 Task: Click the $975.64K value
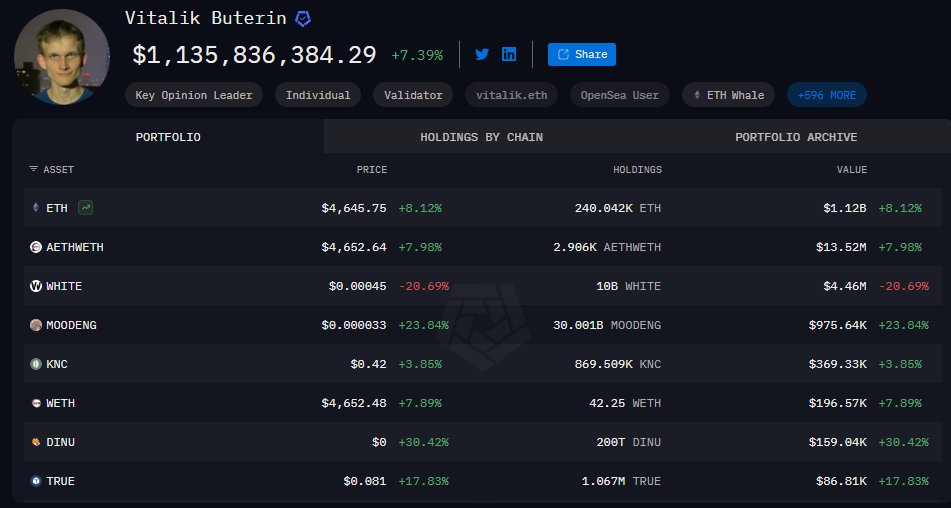[838, 325]
